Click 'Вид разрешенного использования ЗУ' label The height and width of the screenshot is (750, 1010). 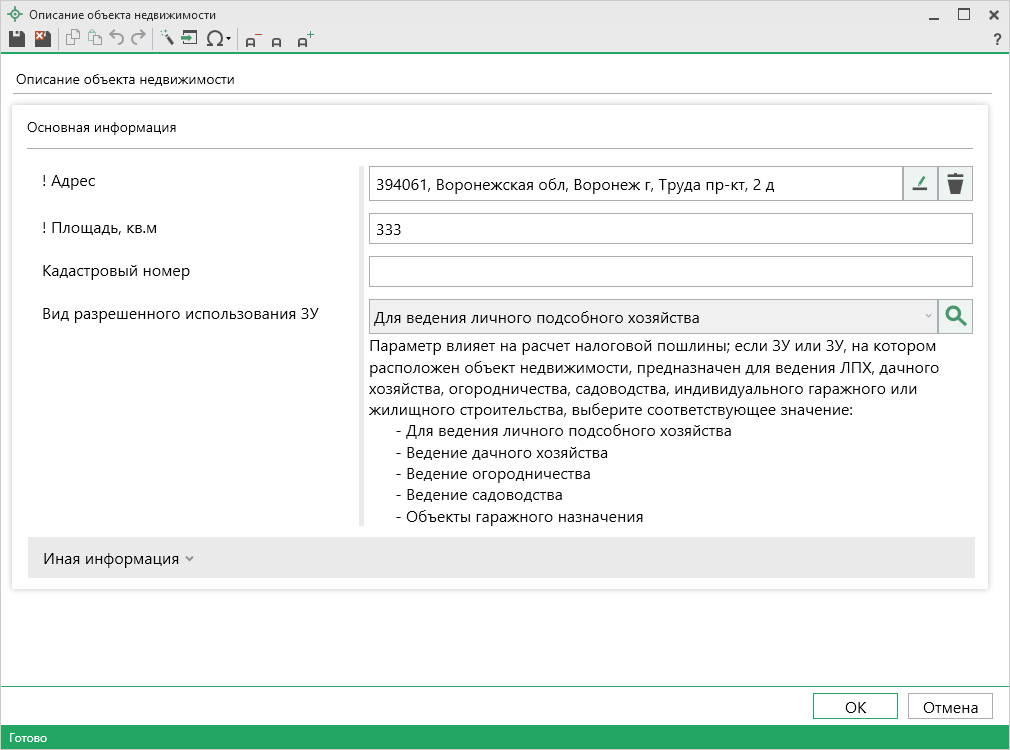pos(180,314)
